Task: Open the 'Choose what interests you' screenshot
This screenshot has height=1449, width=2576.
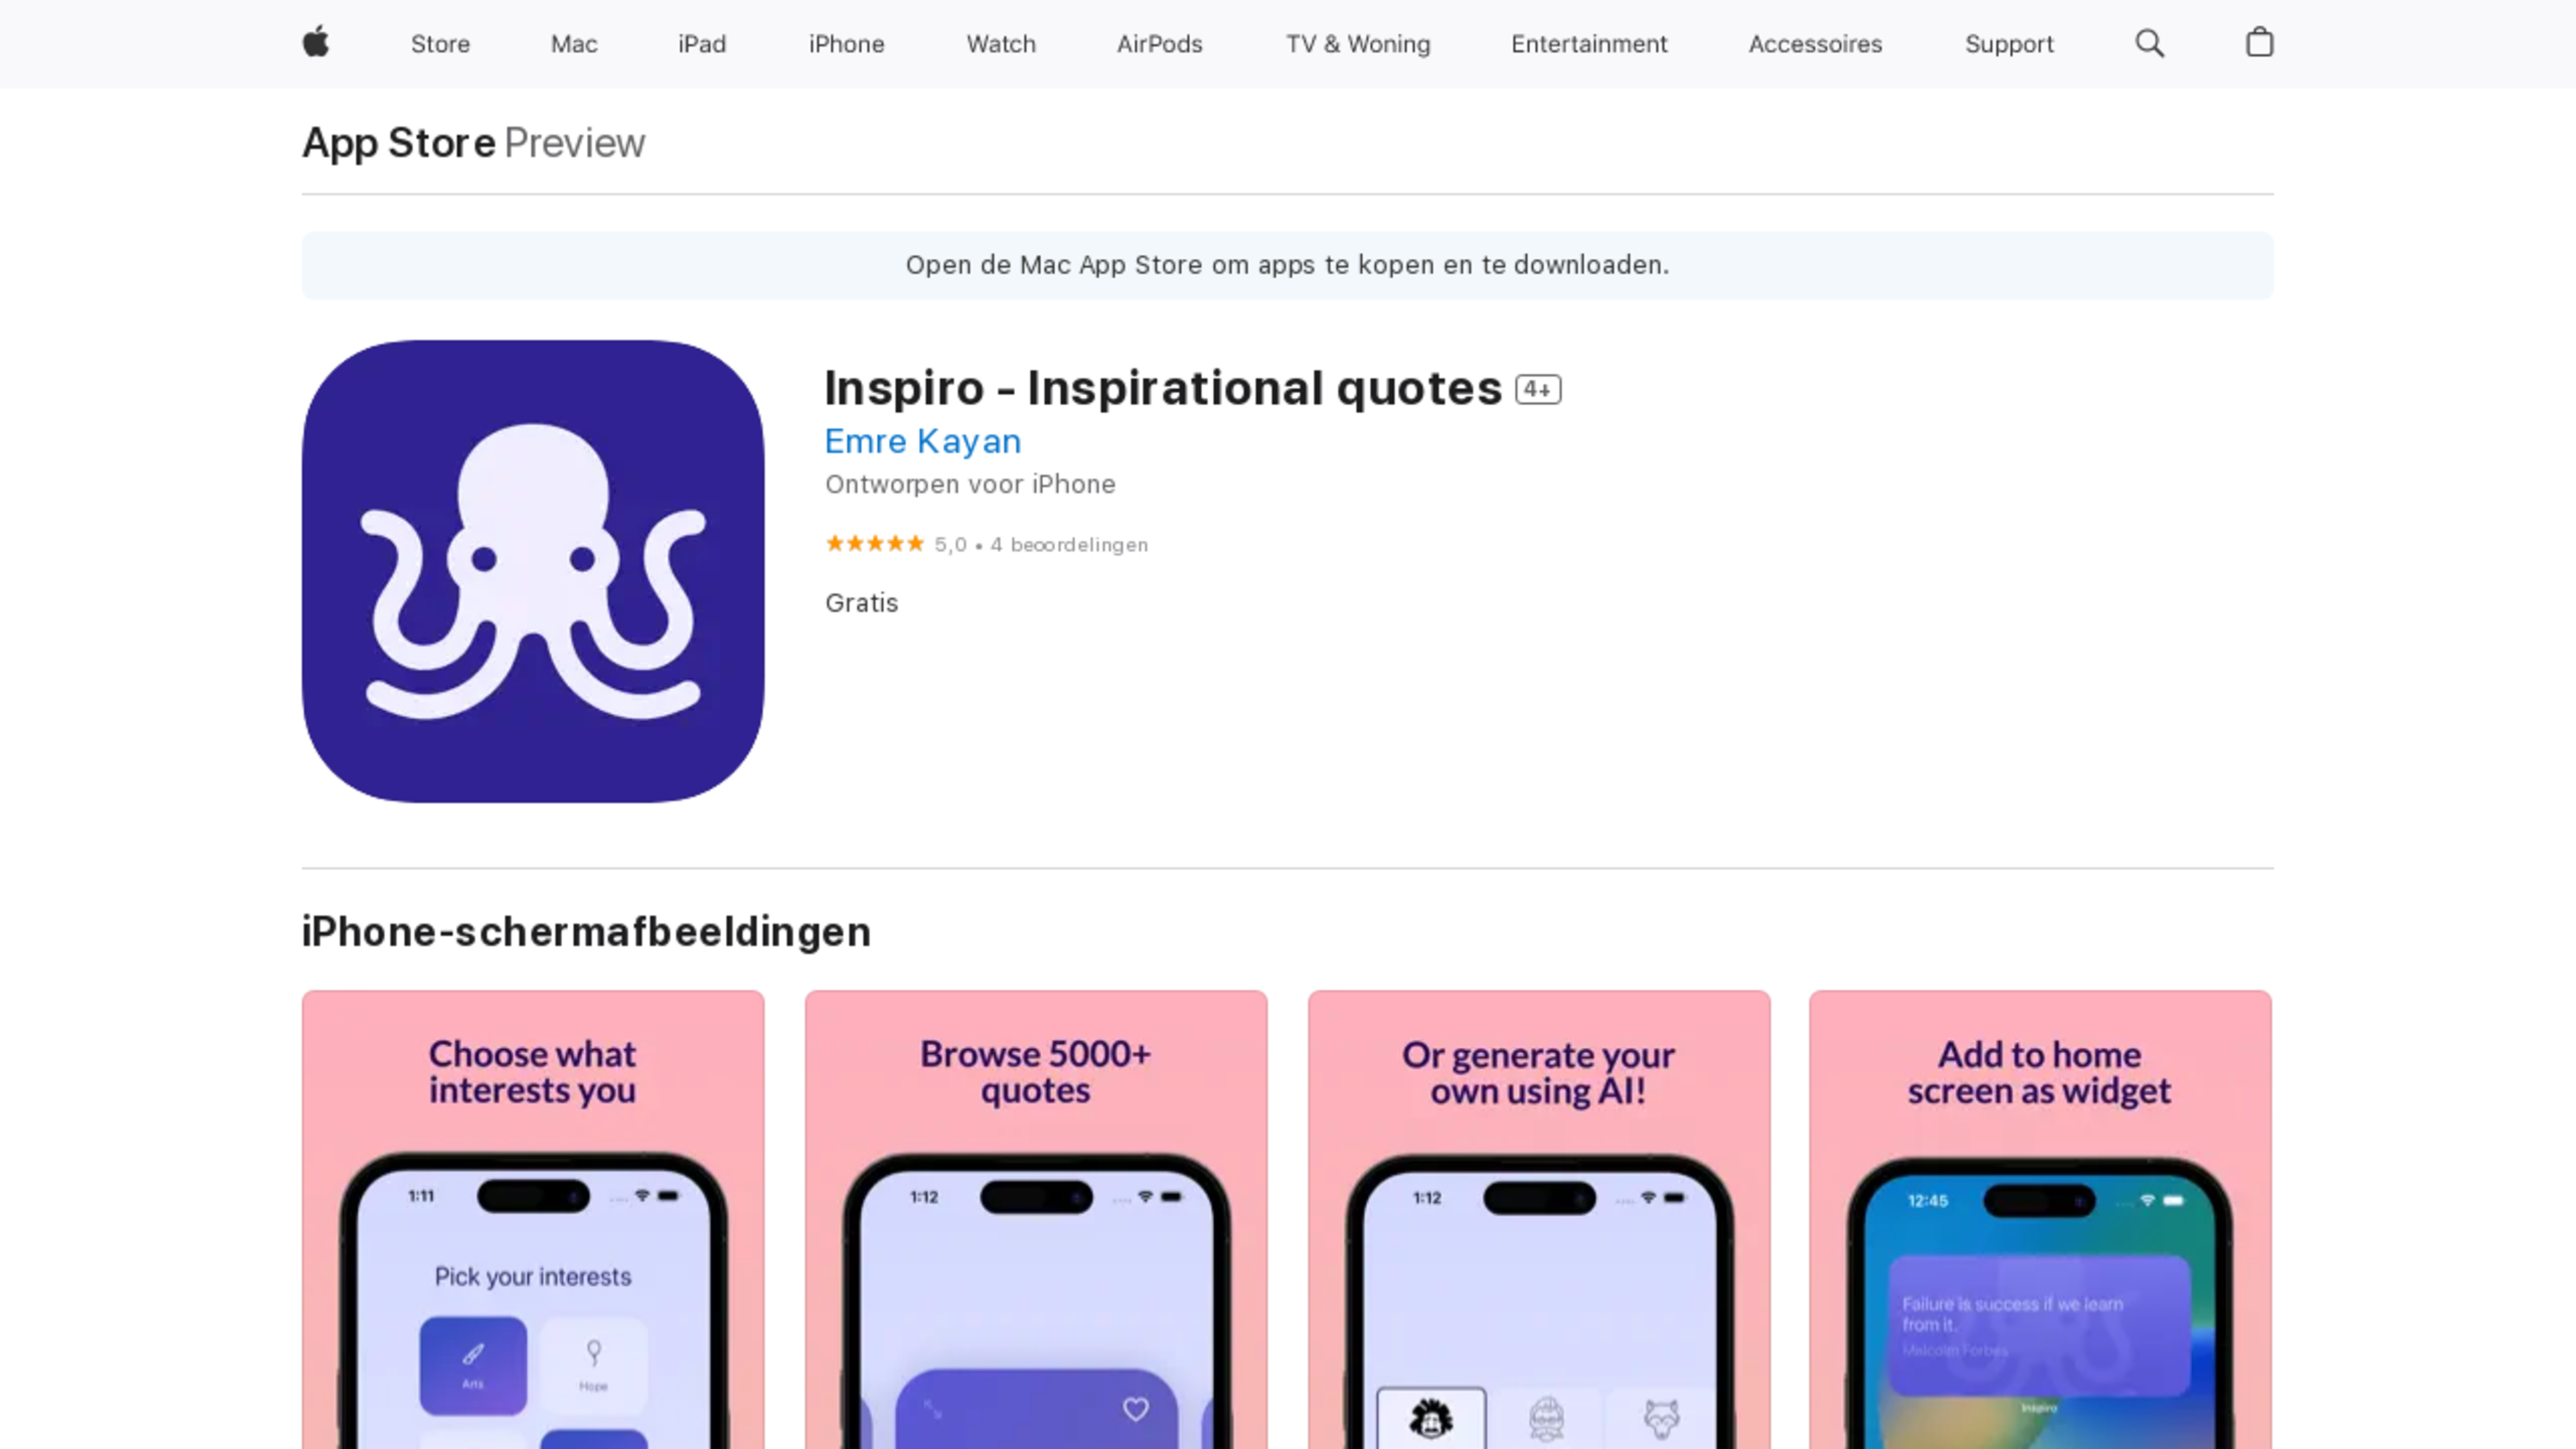Action: pos(533,1219)
